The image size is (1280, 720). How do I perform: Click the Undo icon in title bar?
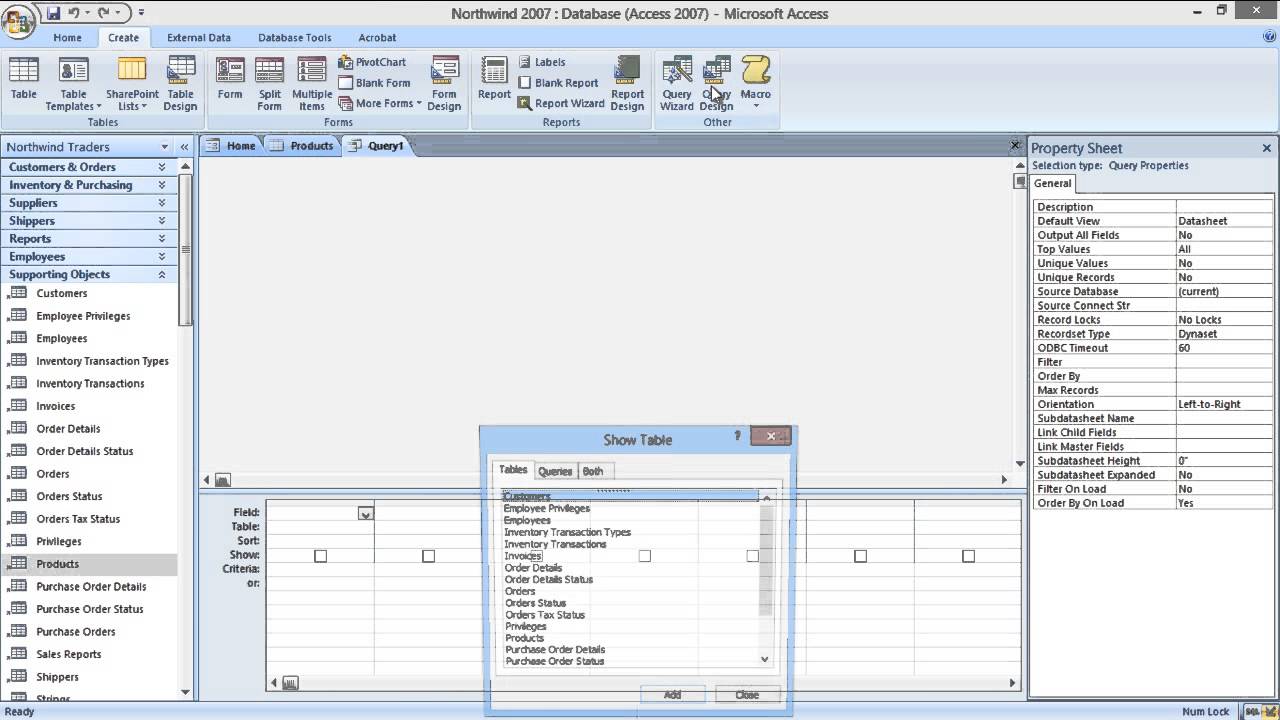click(x=73, y=13)
